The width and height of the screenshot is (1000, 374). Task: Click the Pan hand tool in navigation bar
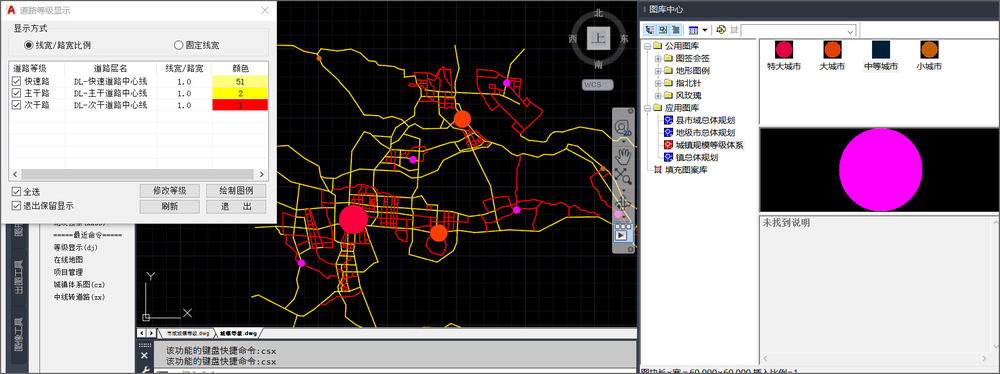[x=622, y=154]
